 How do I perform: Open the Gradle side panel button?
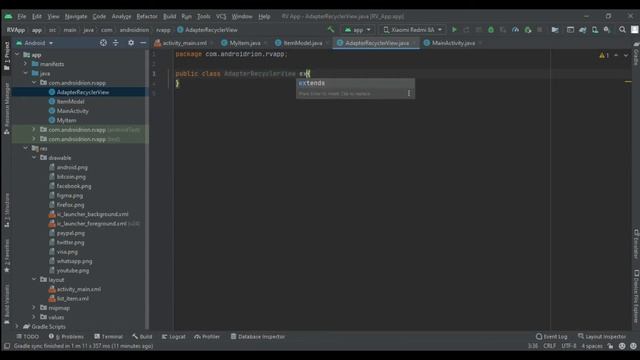(636, 54)
